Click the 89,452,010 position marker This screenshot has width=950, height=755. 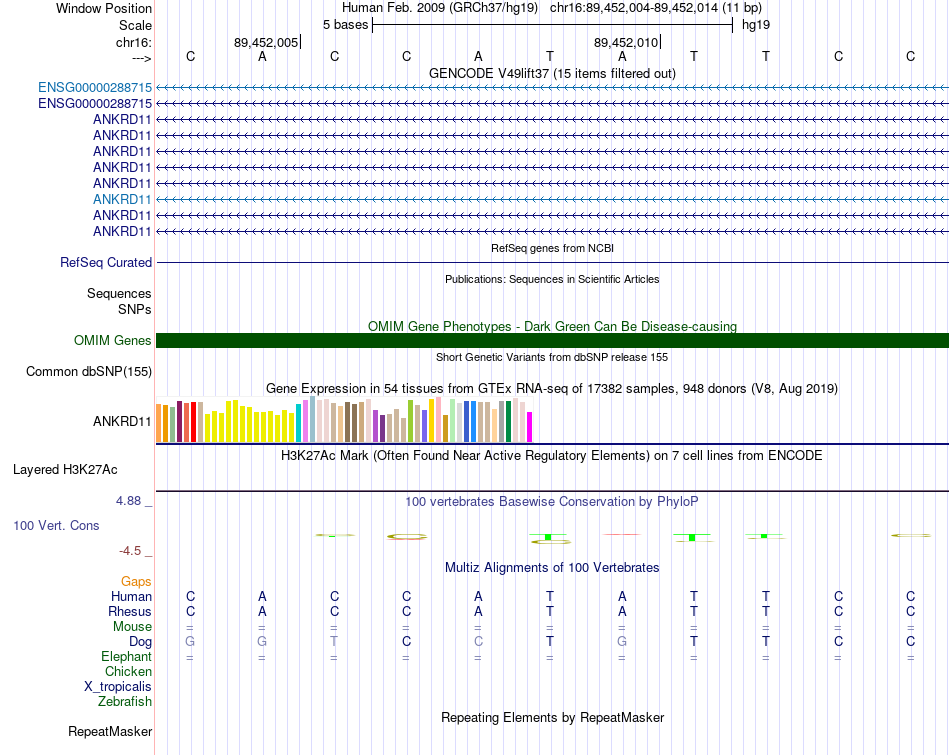[627, 42]
